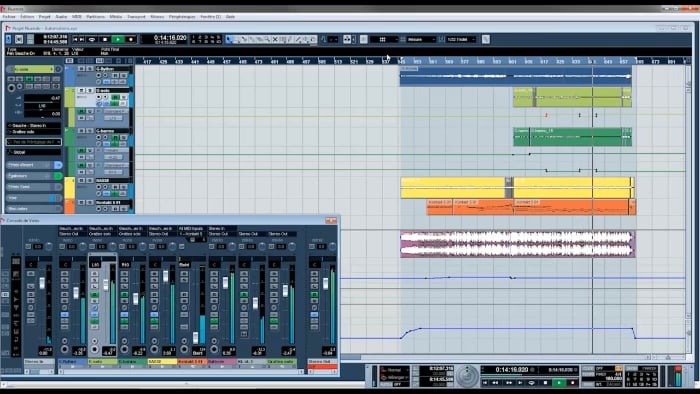Image resolution: width=700 pixels, height=394 pixels.
Task: Click the Activate Project button in toolbar
Action: click(x=8, y=39)
